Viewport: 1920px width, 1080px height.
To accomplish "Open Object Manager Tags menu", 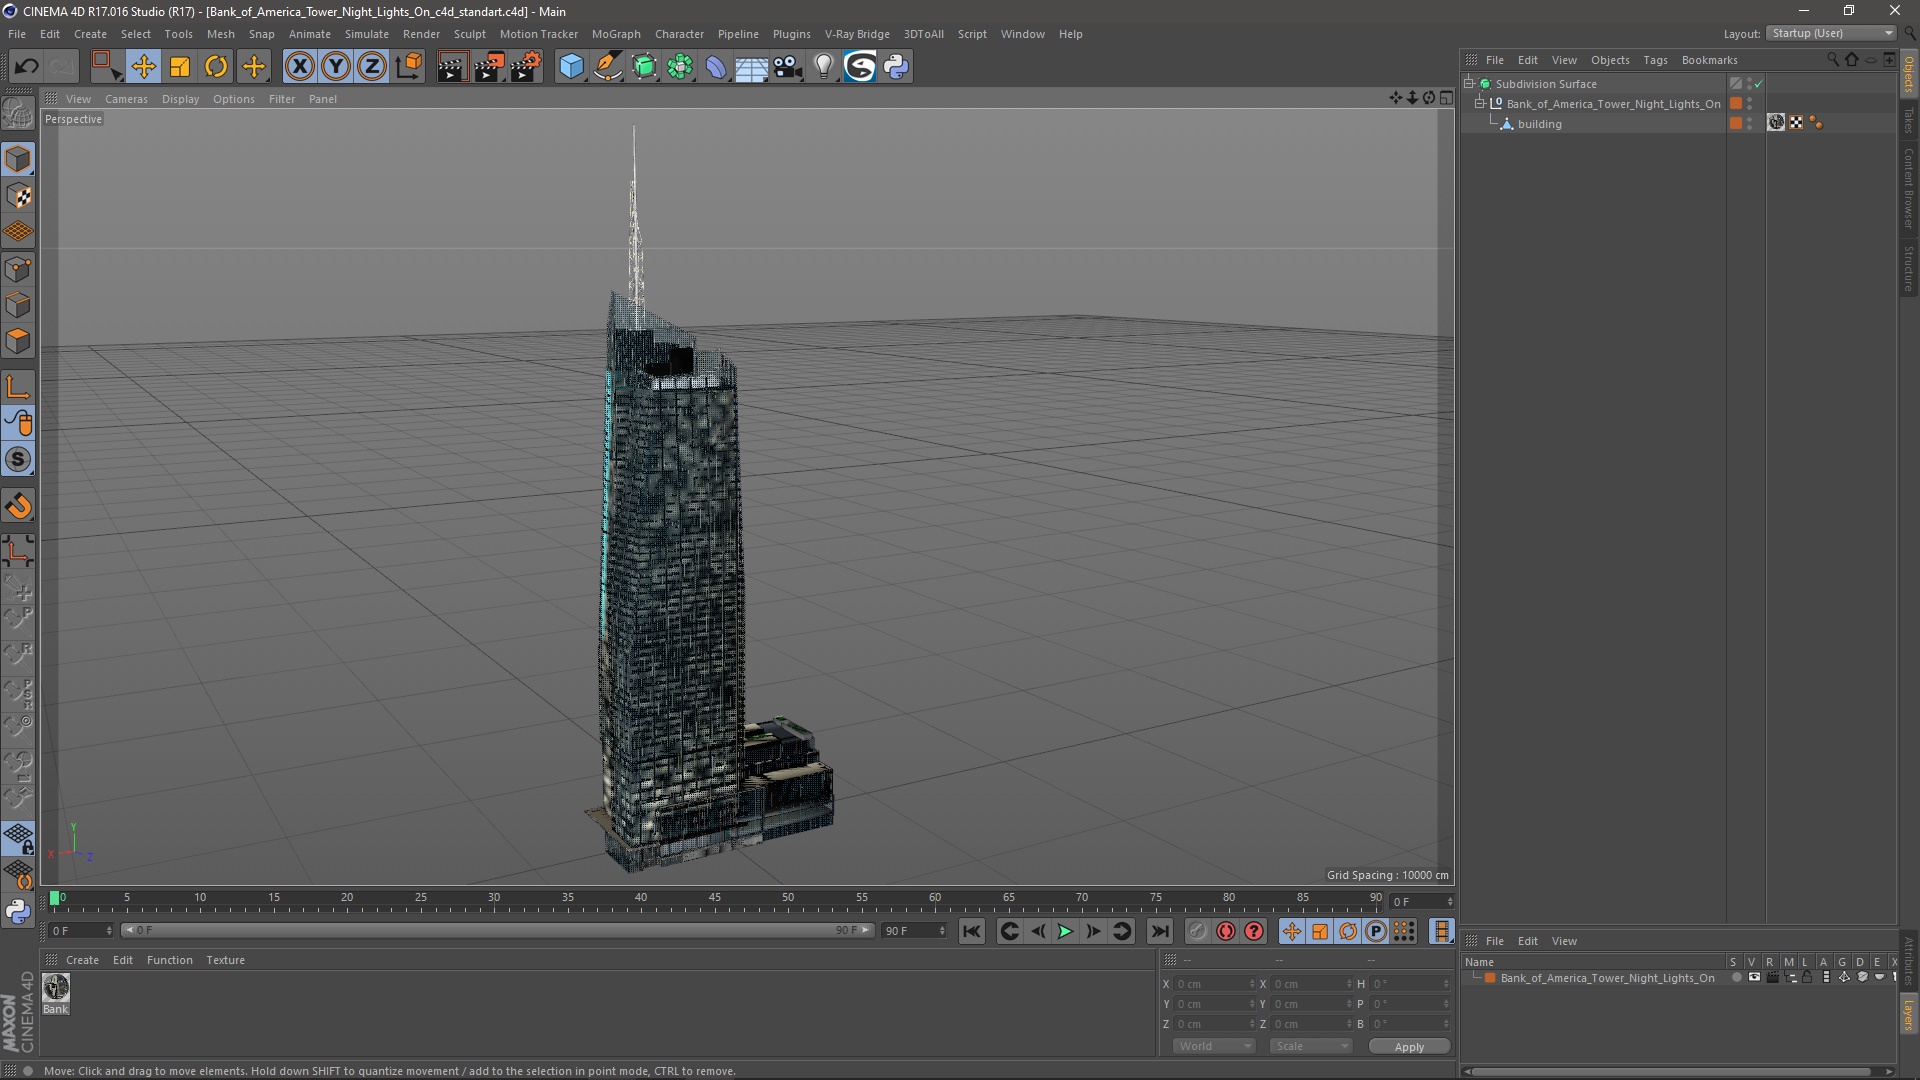I will (1655, 60).
